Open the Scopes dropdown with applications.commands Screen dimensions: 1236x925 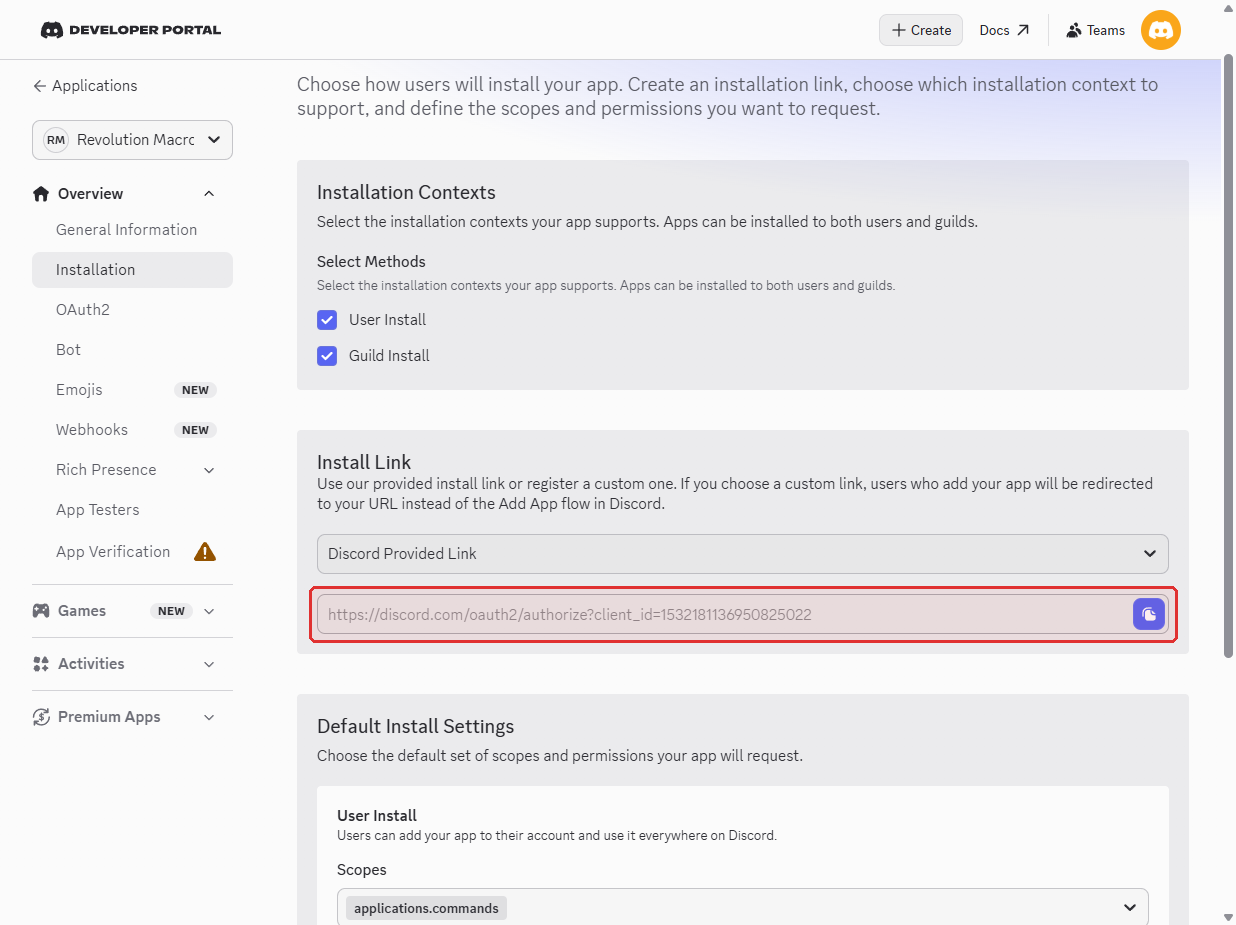[x=743, y=908]
